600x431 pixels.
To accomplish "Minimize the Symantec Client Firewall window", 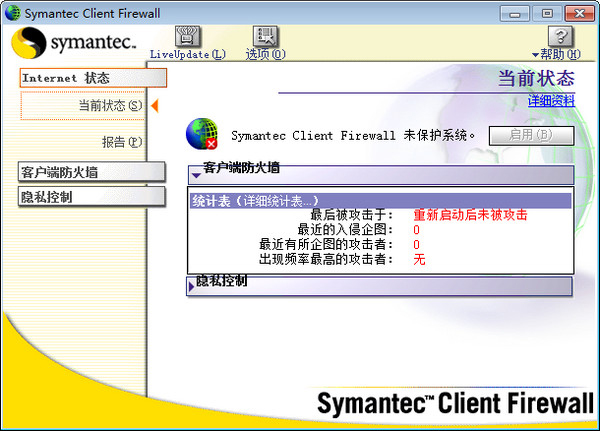I will tap(515, 14).
